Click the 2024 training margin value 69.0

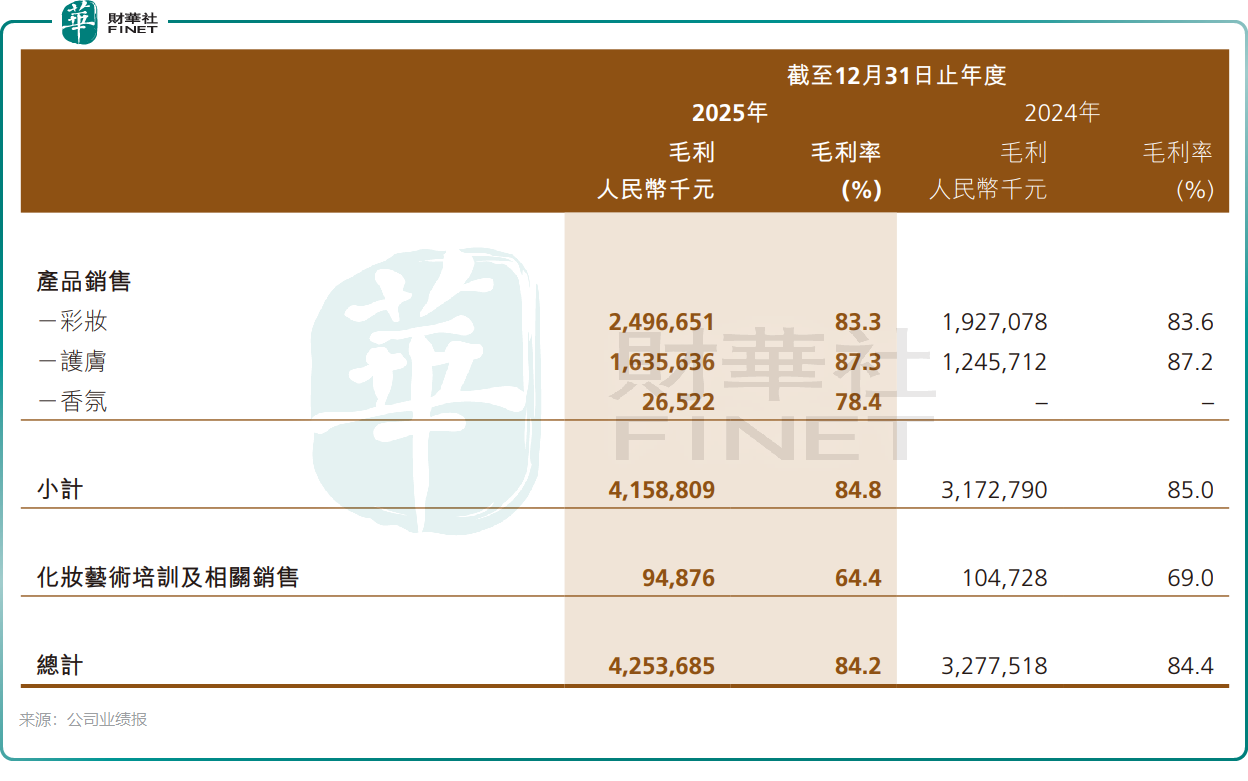point(1189,577)
